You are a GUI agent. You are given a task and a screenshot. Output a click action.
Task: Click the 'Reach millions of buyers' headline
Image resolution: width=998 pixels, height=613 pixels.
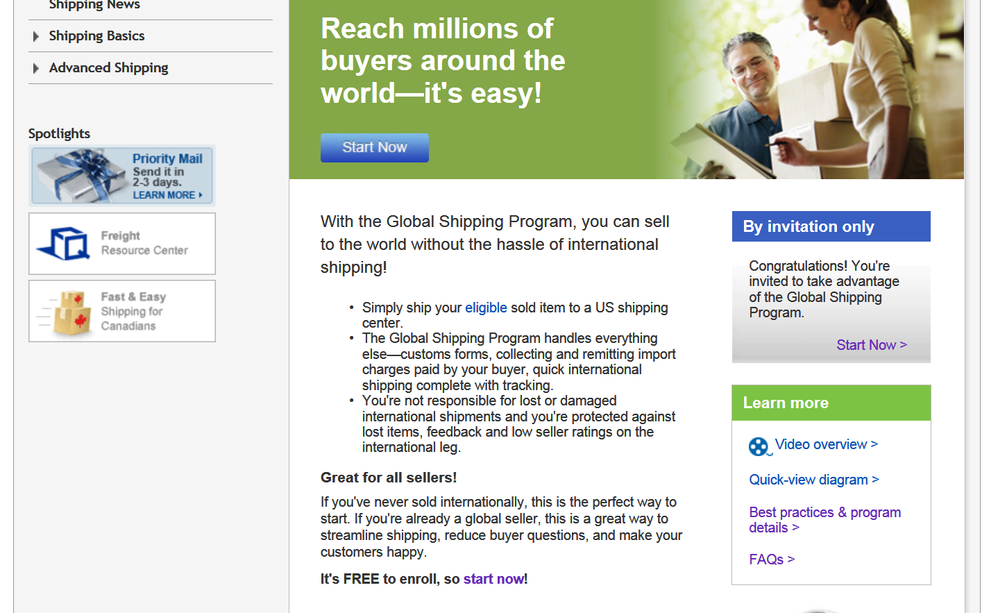(443, 61)
